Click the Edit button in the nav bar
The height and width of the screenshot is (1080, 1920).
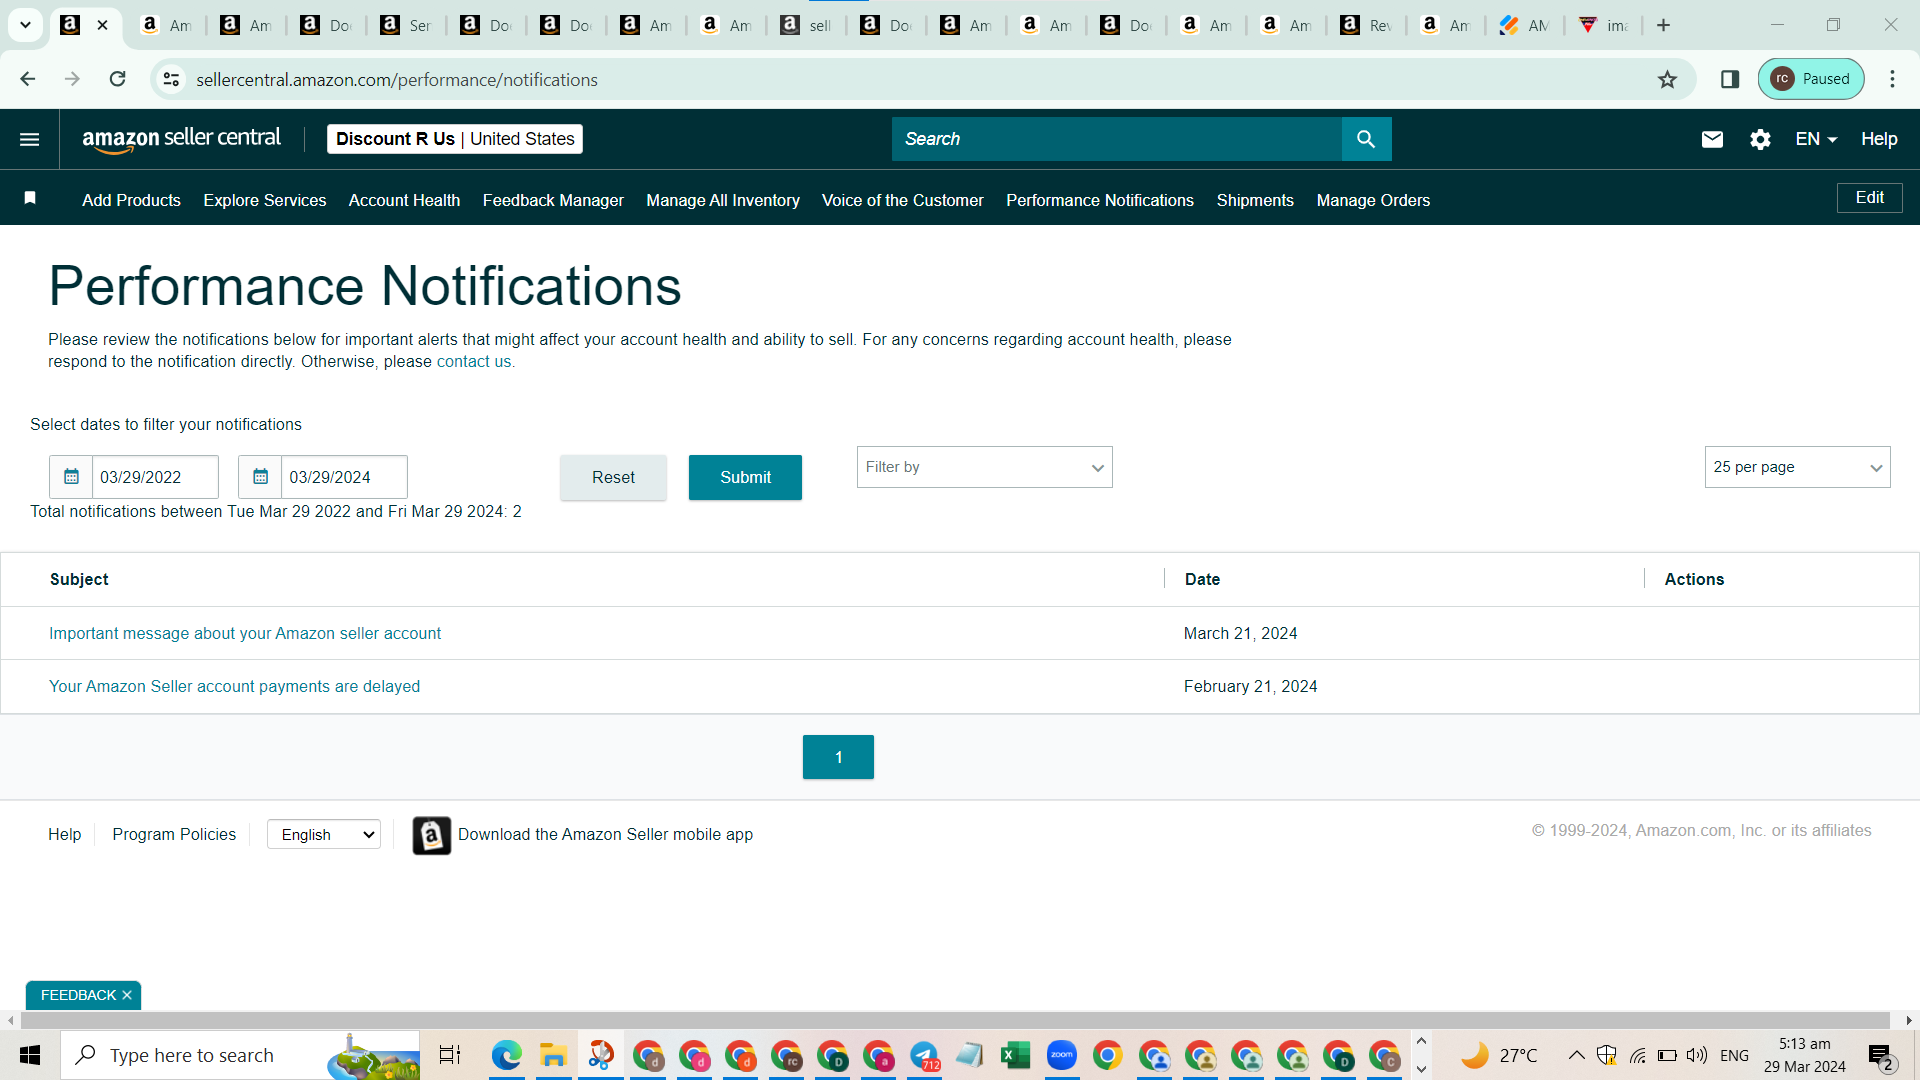(x=1870, y=198)
